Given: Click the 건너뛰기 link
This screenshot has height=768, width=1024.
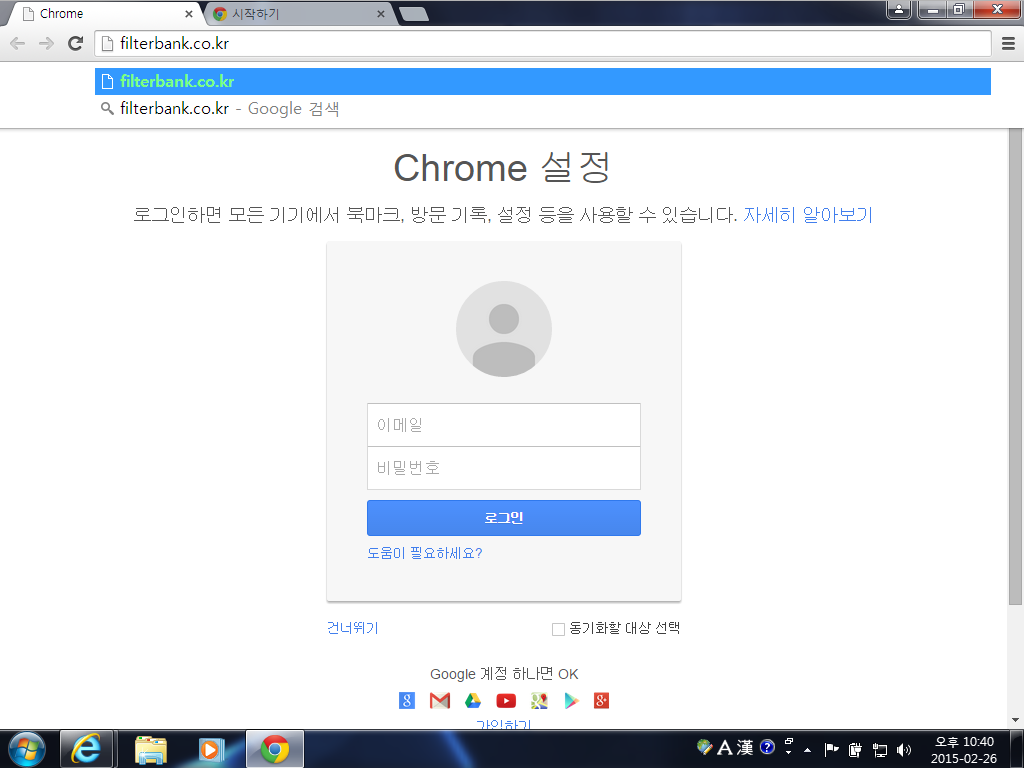Looking at the screenshot, I should click(x=353, y=628).
